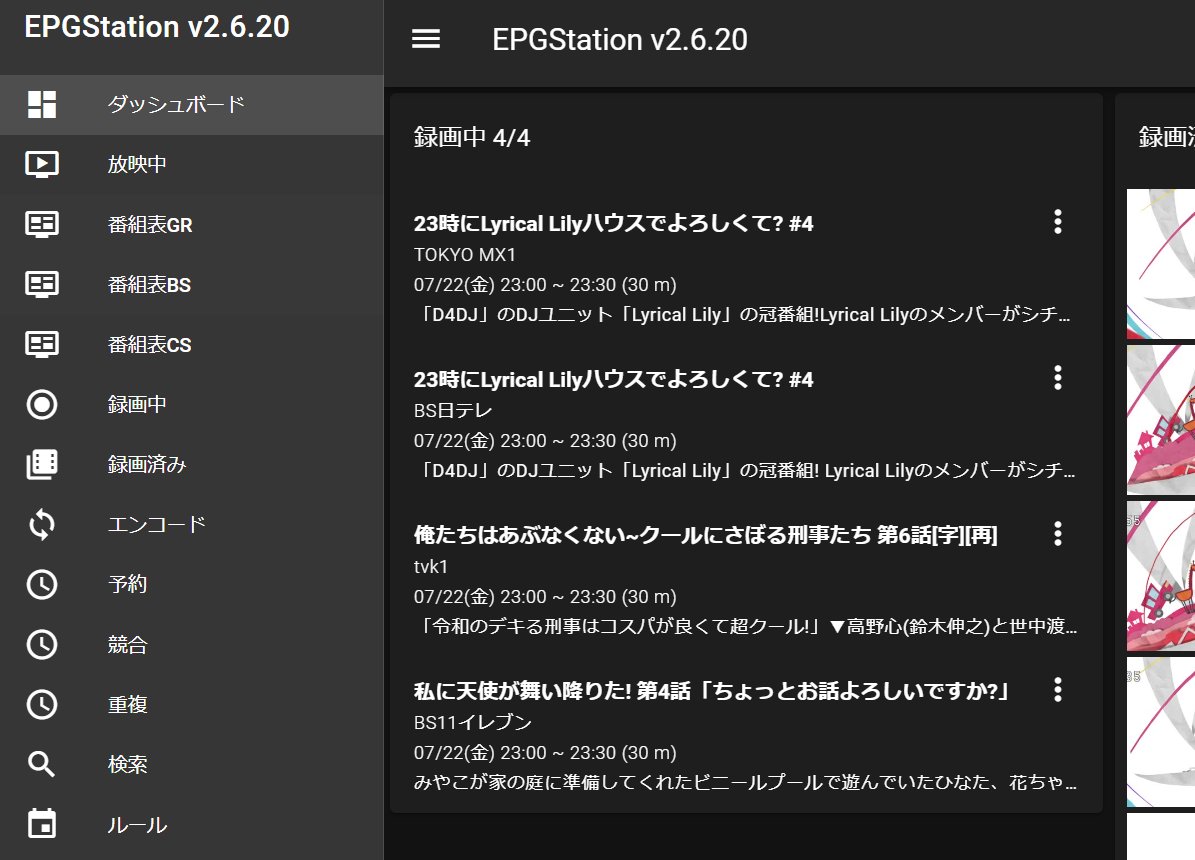This screenshot has height=860, width=1195.
Task: Click the 番組表GR program guide icon
Action: pos(40,224)
